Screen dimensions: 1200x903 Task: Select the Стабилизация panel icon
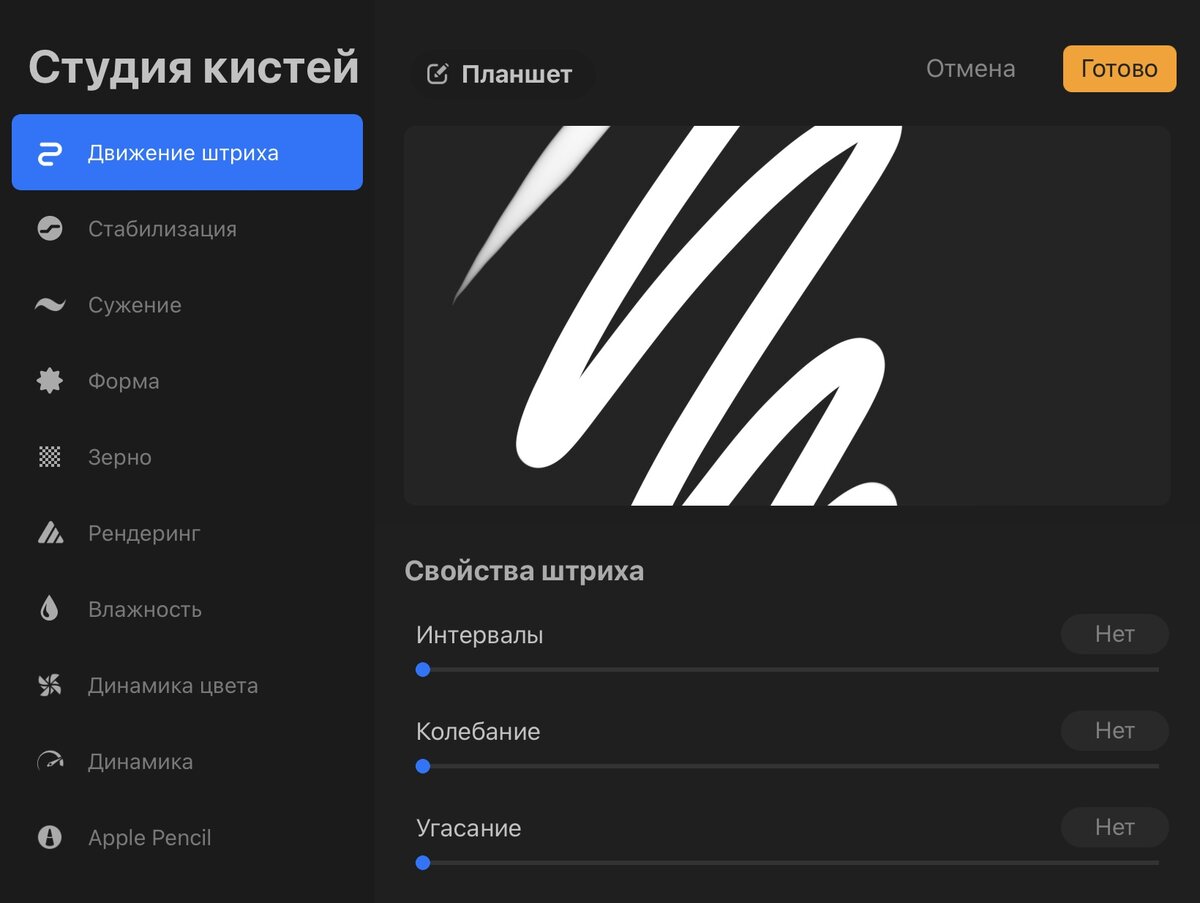(x=48, y=228)
